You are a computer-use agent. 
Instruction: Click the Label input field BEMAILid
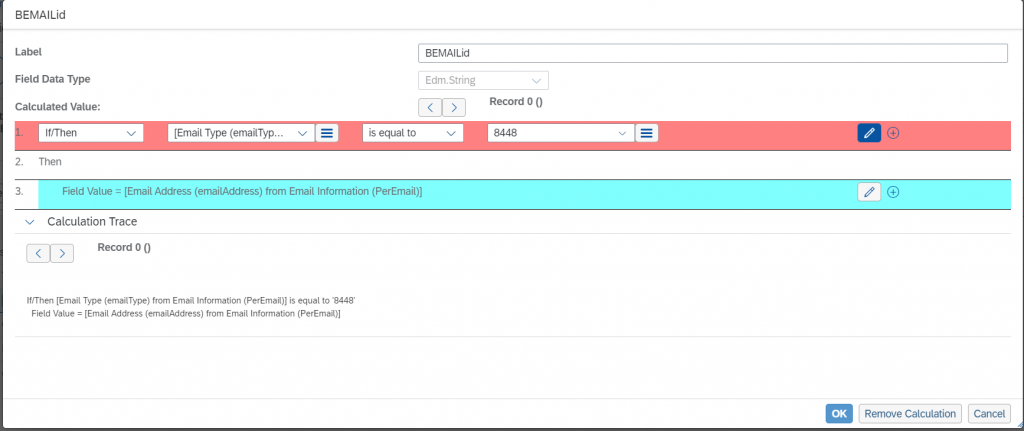(712, 53)
